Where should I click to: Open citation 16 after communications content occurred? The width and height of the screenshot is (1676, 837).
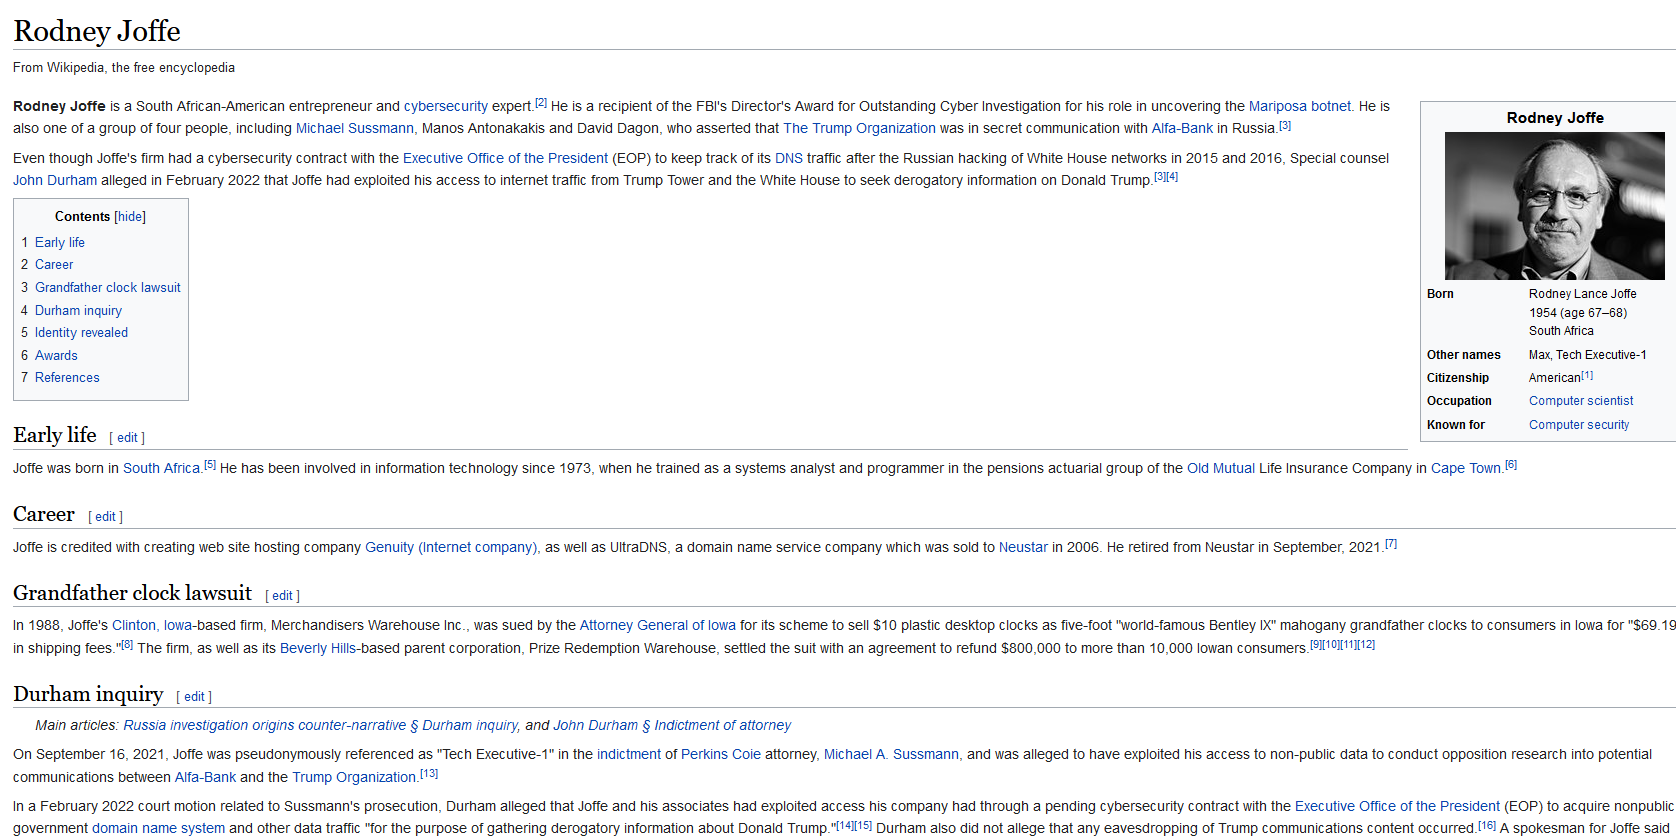1487,825
